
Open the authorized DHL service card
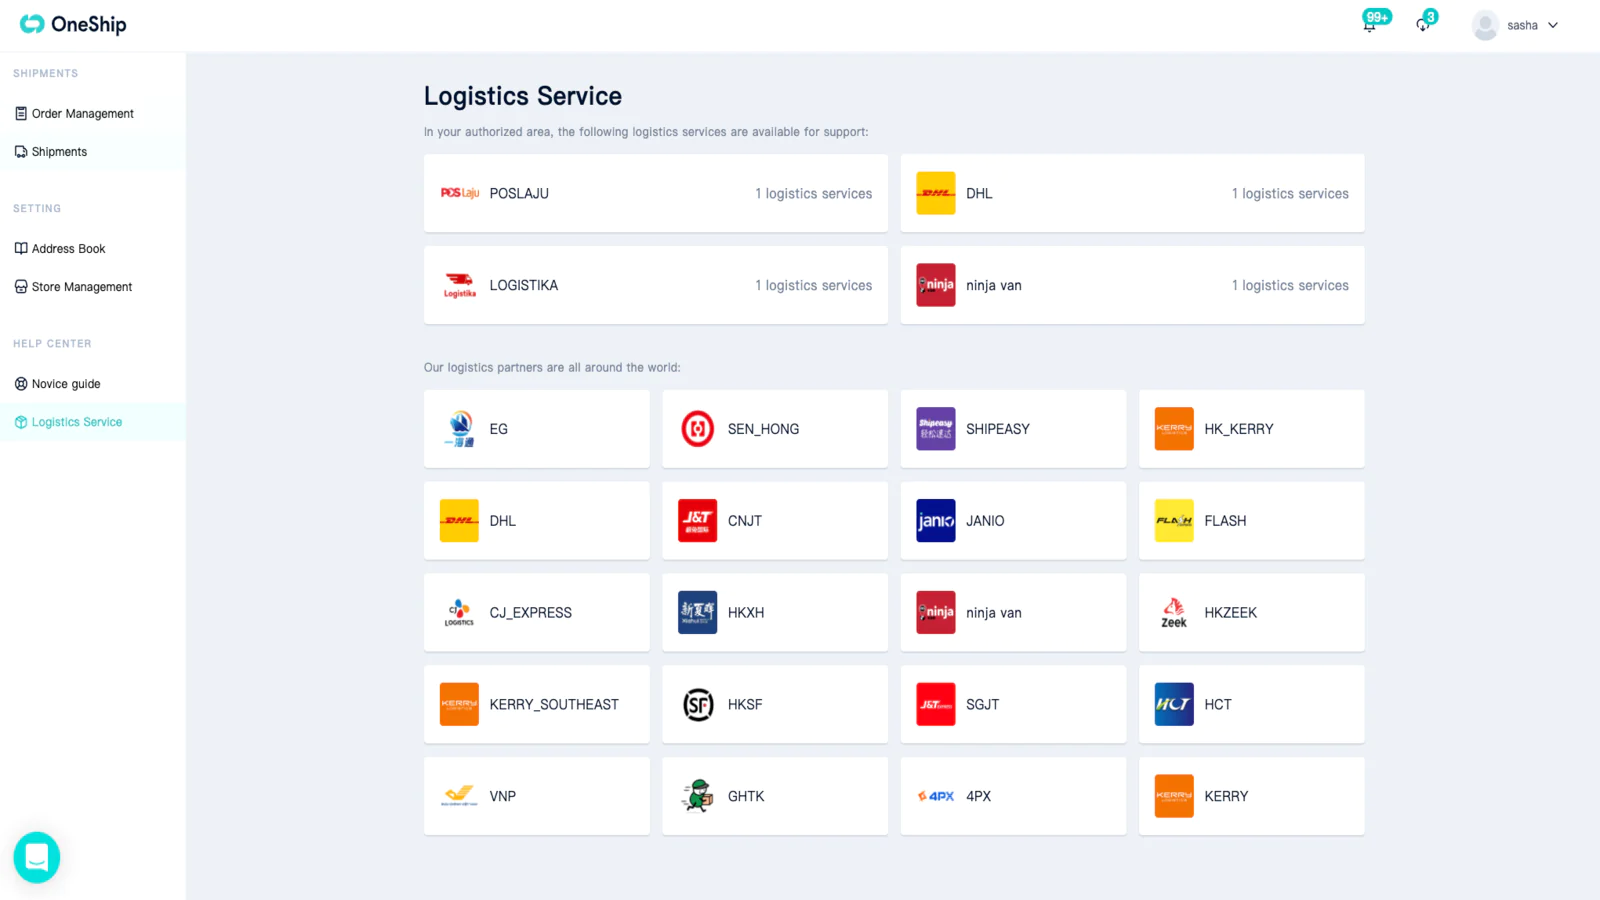(x=1132, y=193)
